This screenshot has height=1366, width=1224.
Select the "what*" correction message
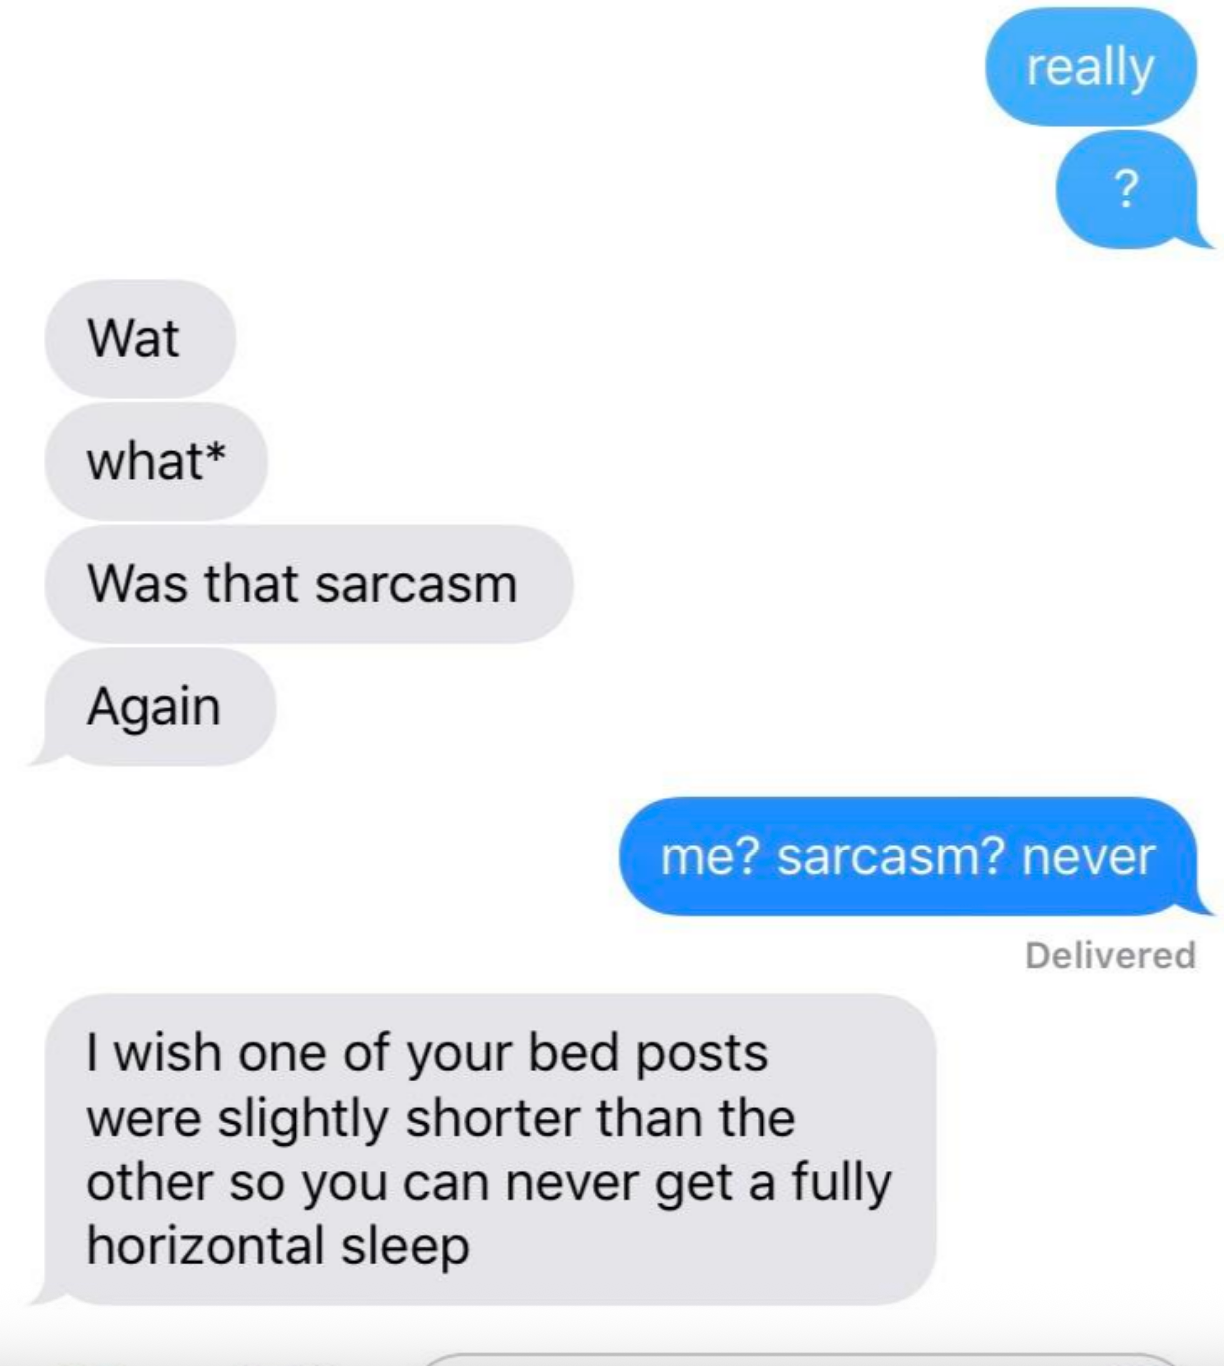[x=156, y=461]
